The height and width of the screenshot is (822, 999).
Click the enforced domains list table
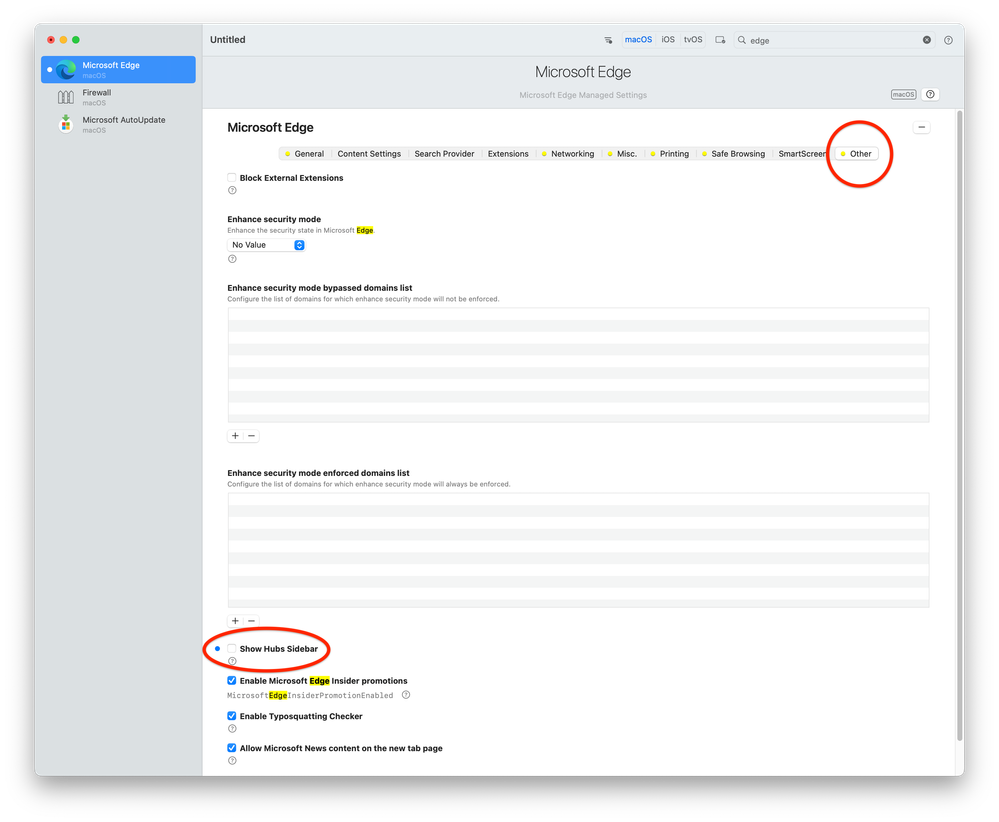click(x=578, y=550)
